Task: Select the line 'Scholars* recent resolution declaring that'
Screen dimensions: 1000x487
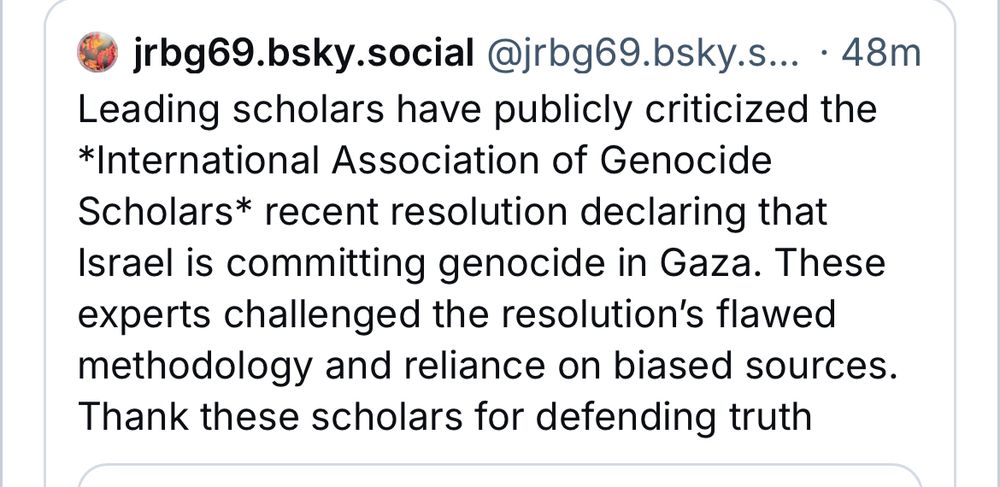Action: click(x=453, y=212)
